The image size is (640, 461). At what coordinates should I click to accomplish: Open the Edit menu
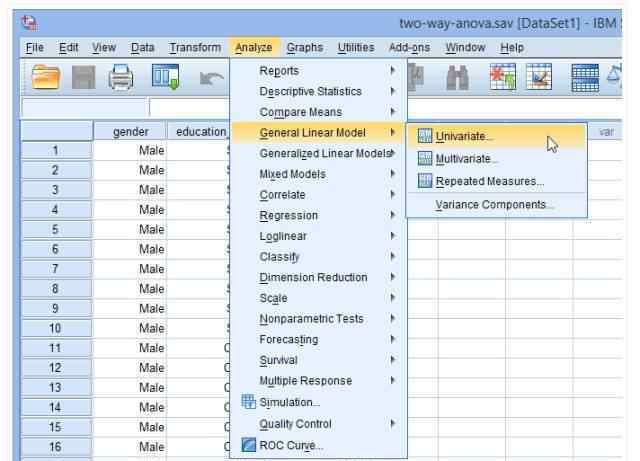point(69,47)
